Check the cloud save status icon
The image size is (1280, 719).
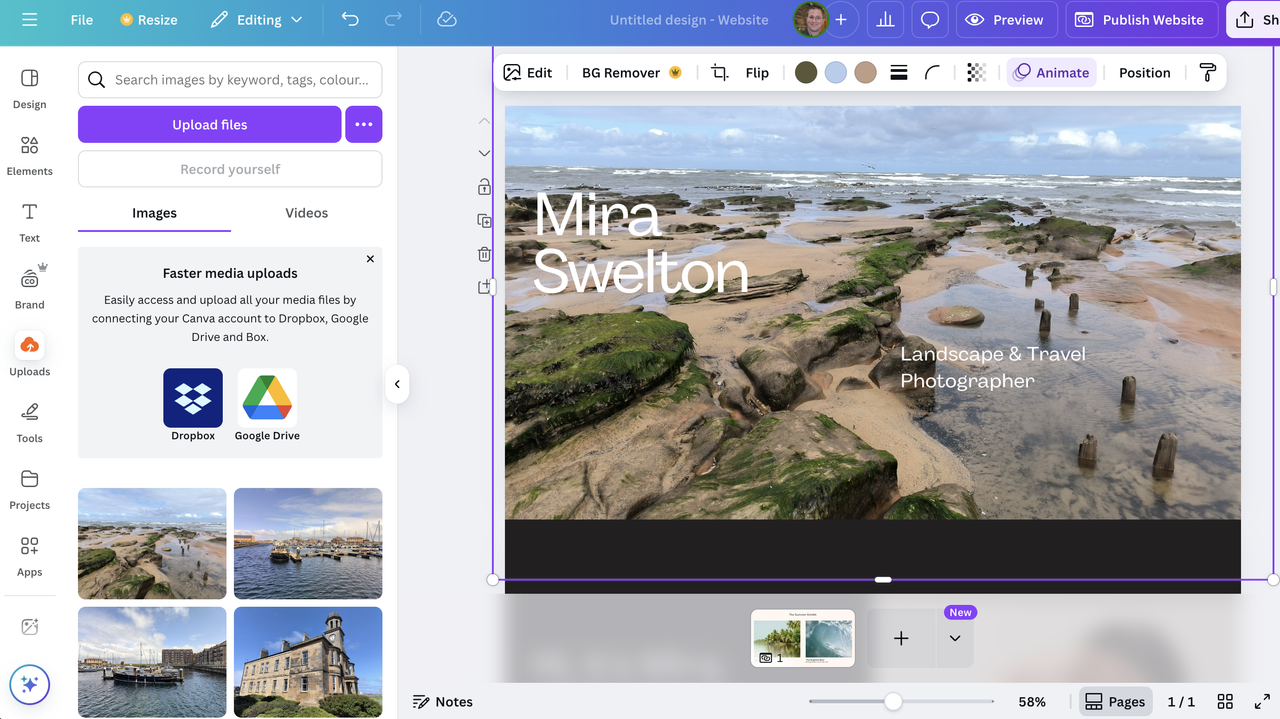pyautogui.click(x=447, y=20)
